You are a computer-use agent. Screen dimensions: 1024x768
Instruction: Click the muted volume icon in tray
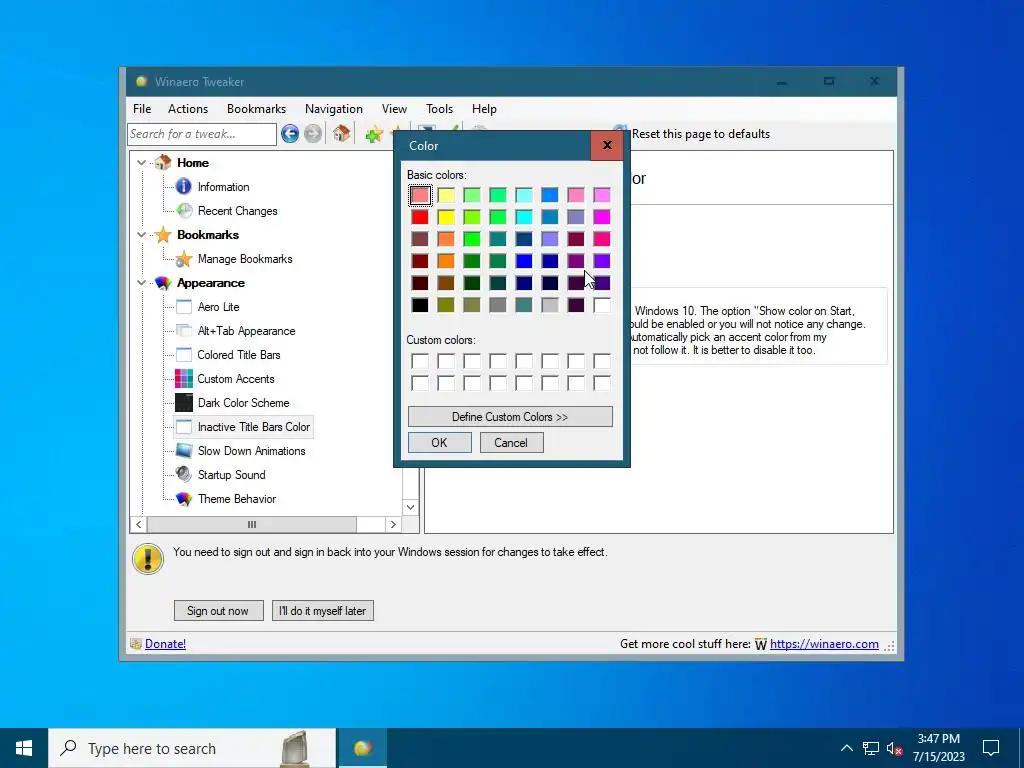click(895, 748)
